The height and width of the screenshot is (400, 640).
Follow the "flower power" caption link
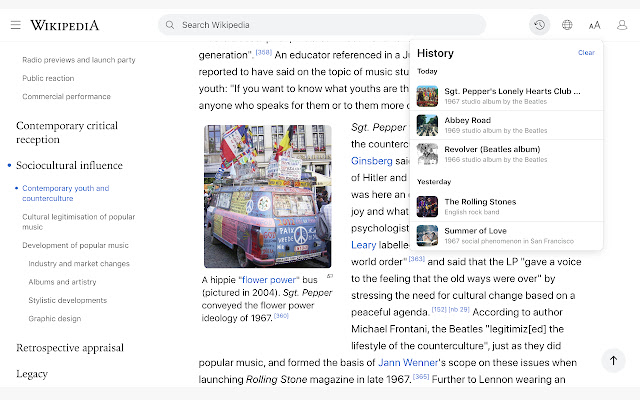pos(269,279)
